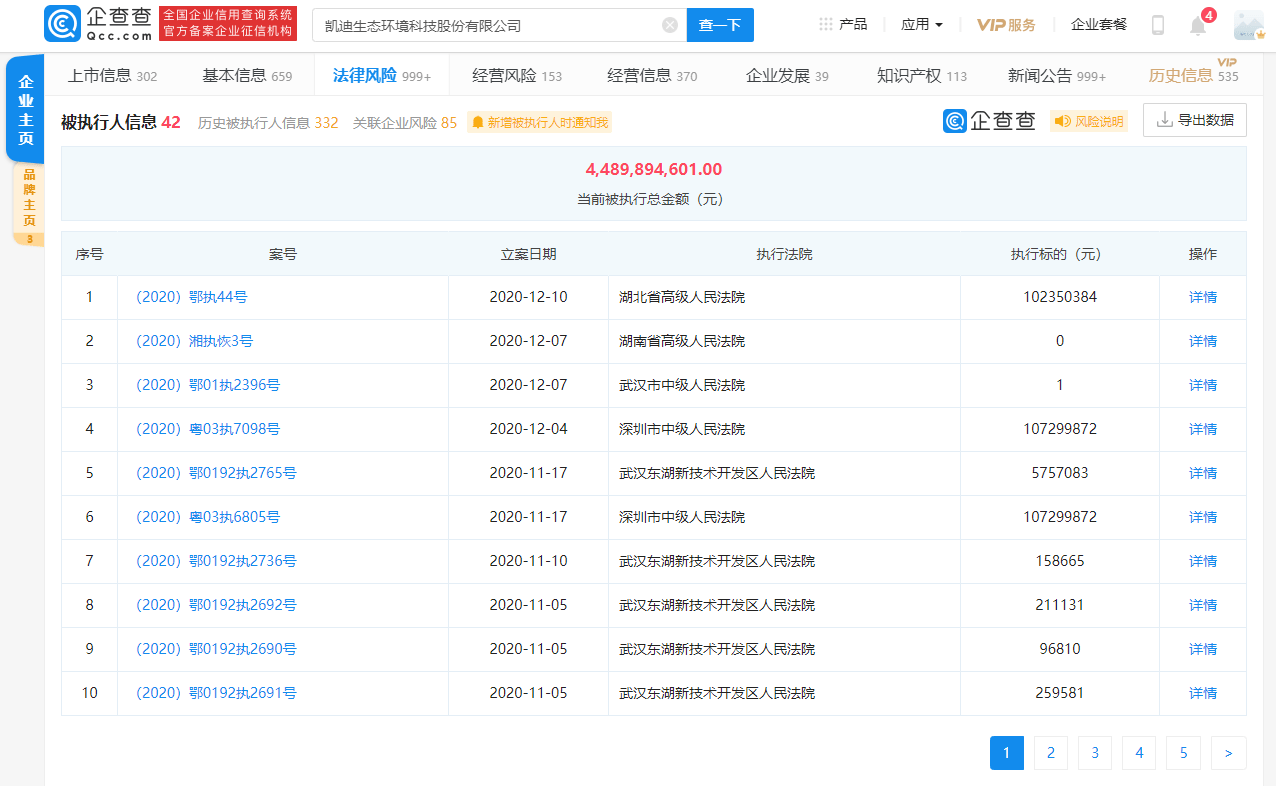The width and height of the screenshot is (1276, 786).
Task: Open 历史被执行人信息 332
Action: [x=268, y=122]
